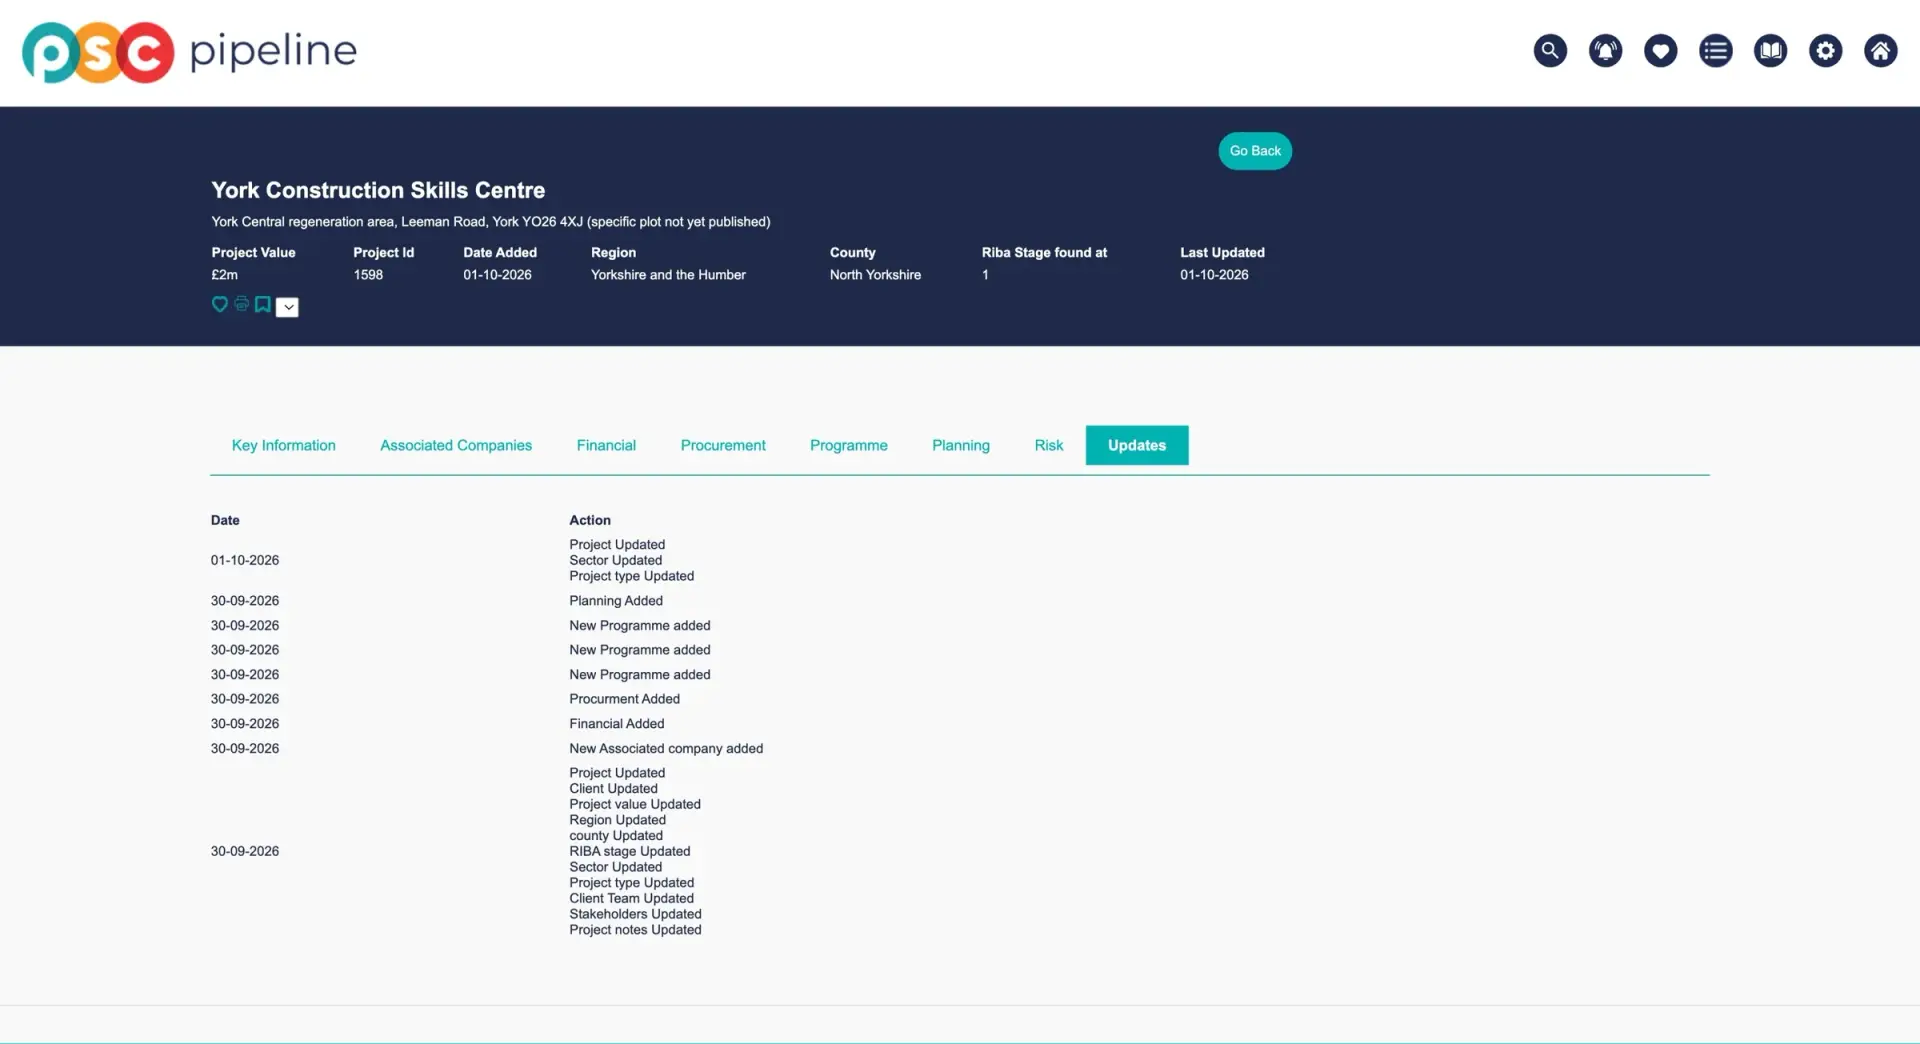Open settings via the gear icon
The height and width of the screenshot is (1044, 1920).
click(x=1825, y=50)
